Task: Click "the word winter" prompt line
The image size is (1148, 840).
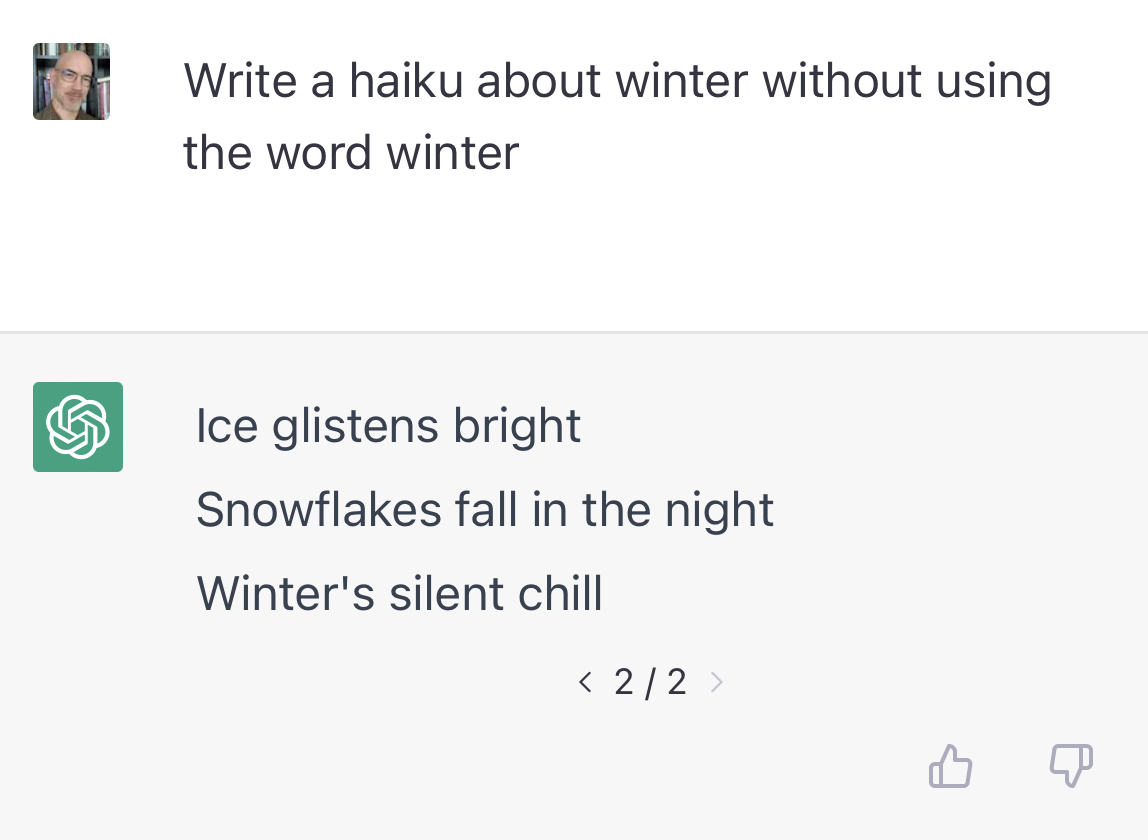Action: coord(351,153)
